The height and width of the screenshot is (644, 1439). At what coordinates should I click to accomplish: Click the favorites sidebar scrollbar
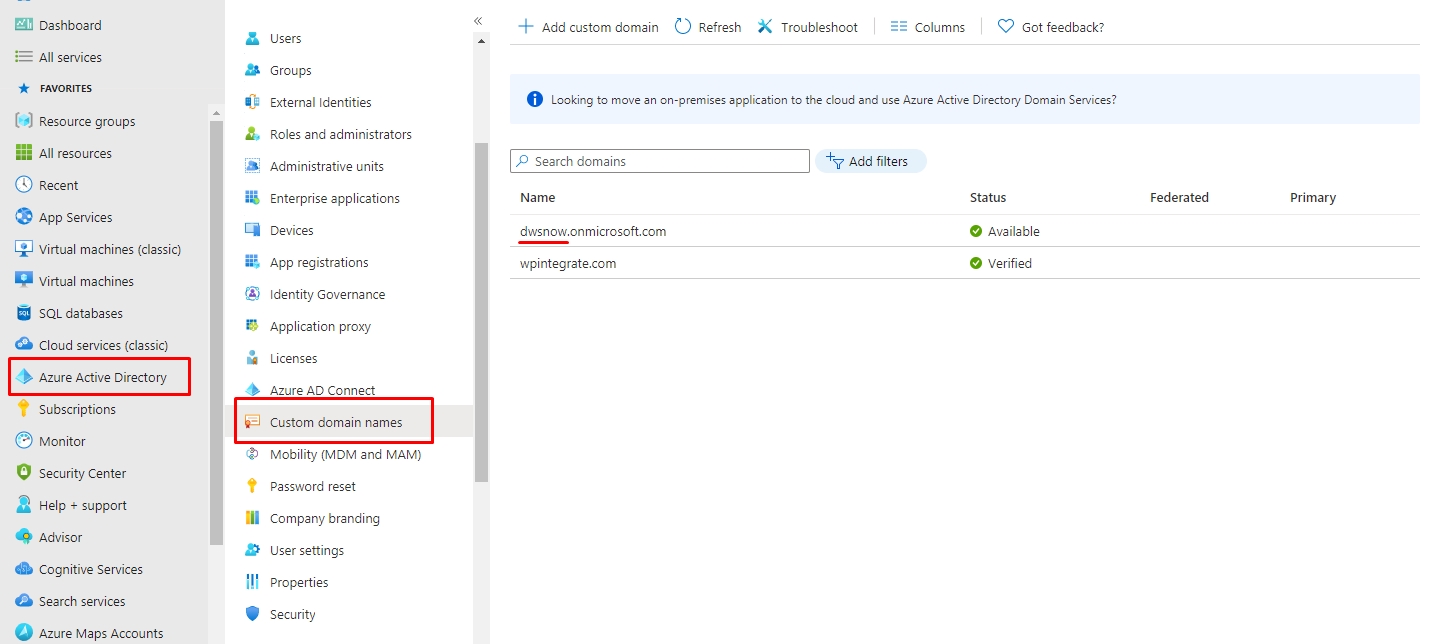[216, 333]
